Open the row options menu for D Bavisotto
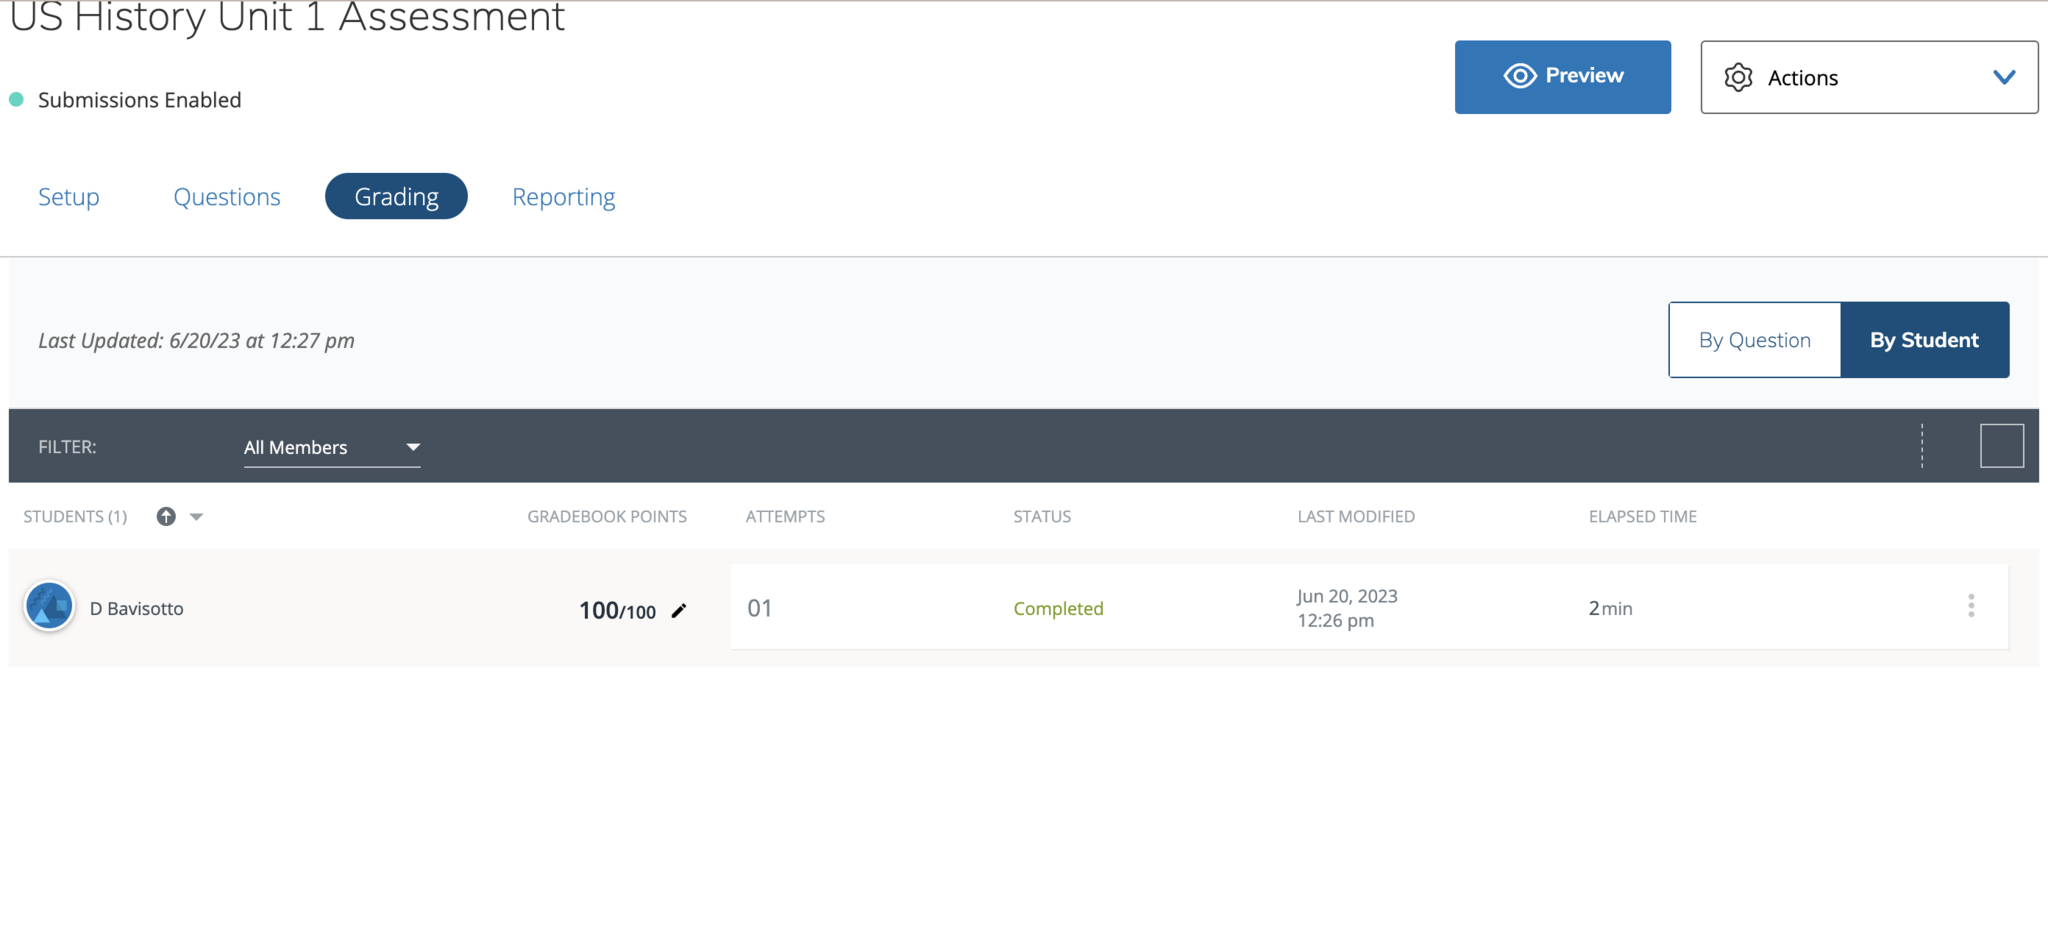The image size is (2048, 949). [1970, 606]
